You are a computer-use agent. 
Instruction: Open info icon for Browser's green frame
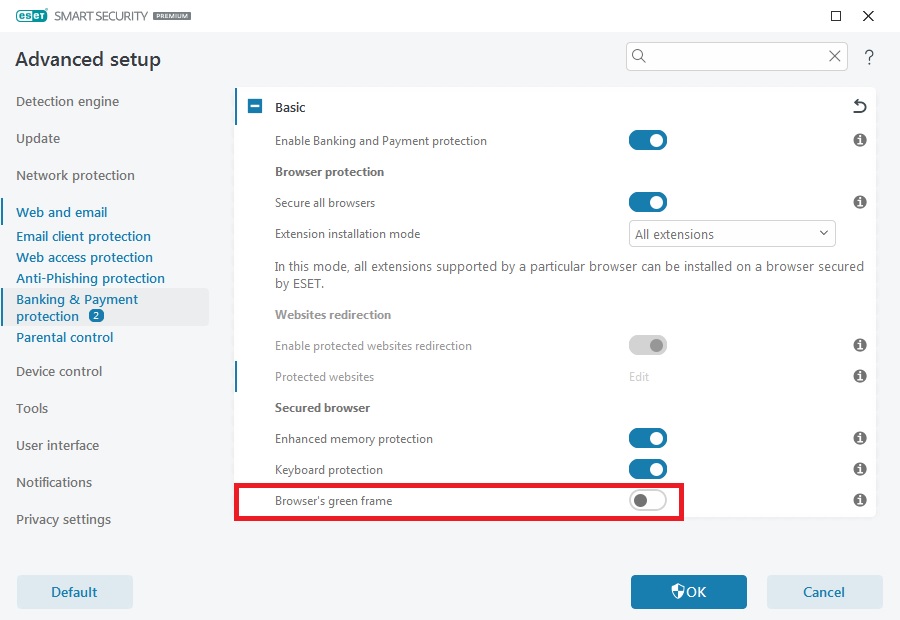pyautogui.click(x=859, y=500)
